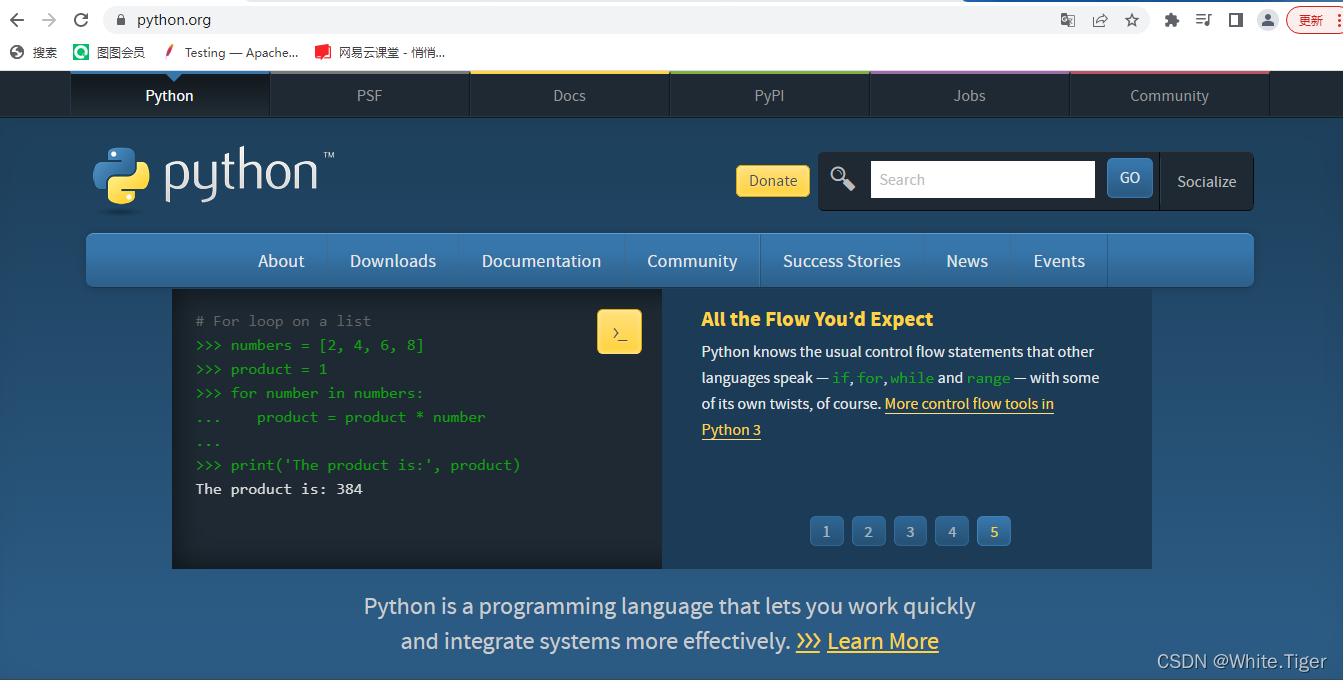
Task: Toggle the browser side panel icon
Action: (x=1236, y=20)
